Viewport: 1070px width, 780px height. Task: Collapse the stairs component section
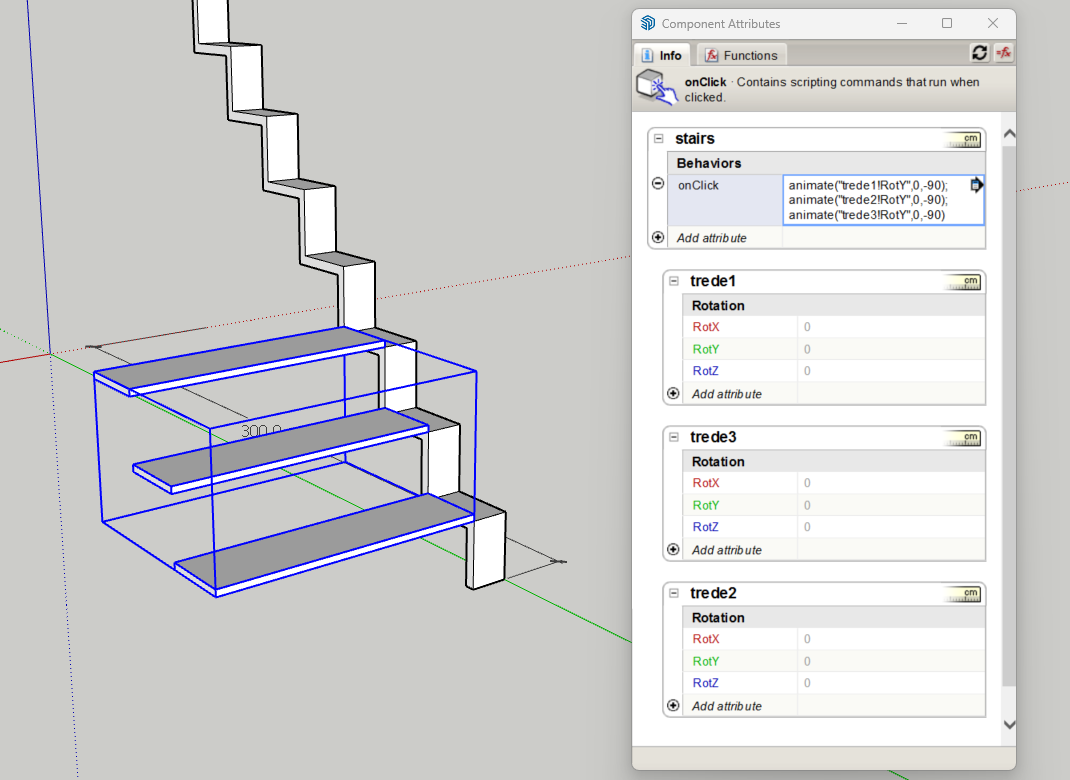pyautogui.click(x=659, y=139)
